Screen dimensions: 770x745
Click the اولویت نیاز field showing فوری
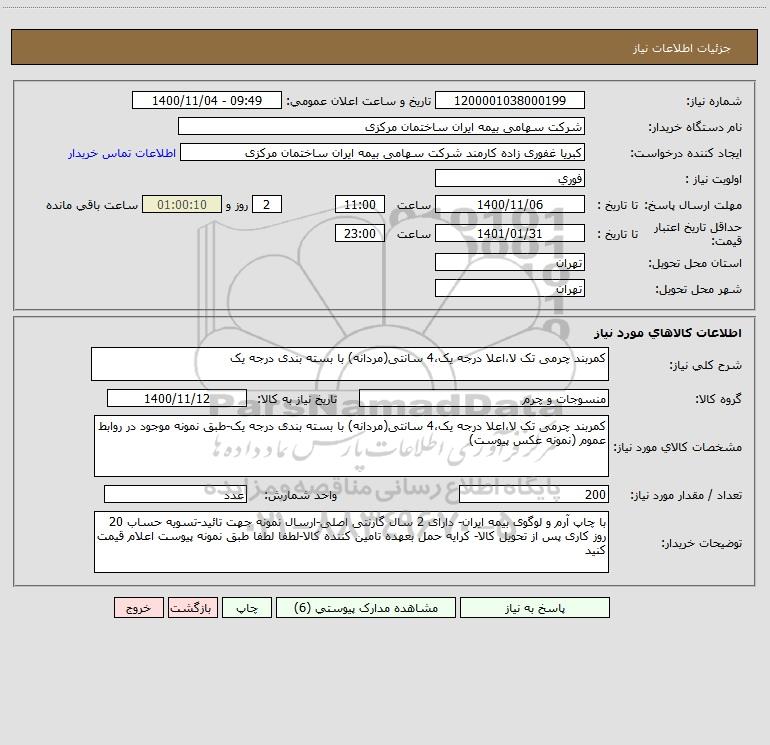coord(510,178)
